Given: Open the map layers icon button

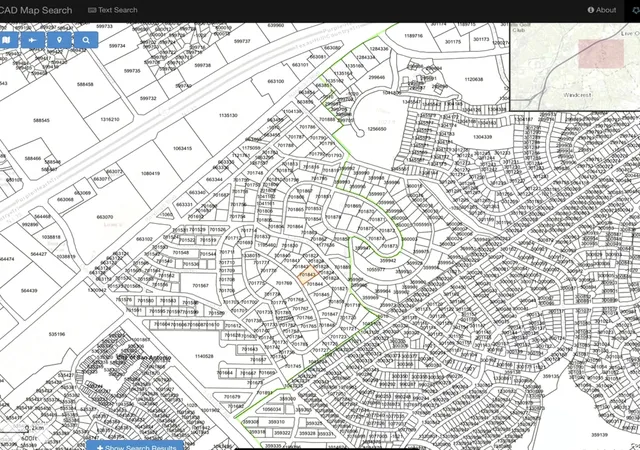Looking at the screenshot, I should click(7, 40).
